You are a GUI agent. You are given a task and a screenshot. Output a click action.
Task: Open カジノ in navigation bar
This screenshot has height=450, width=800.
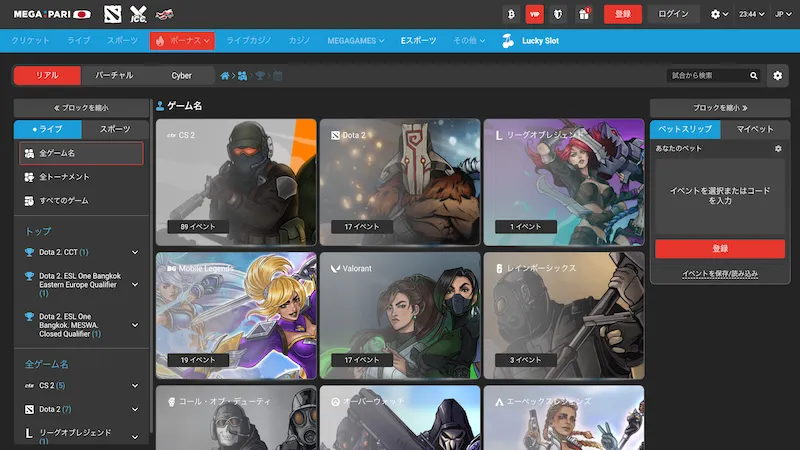[x=299, y=40]
